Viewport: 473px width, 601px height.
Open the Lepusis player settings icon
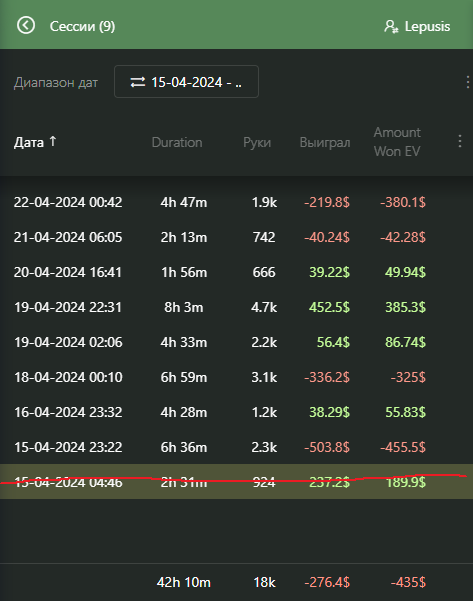pyautogui.click(x=391, y=26)
